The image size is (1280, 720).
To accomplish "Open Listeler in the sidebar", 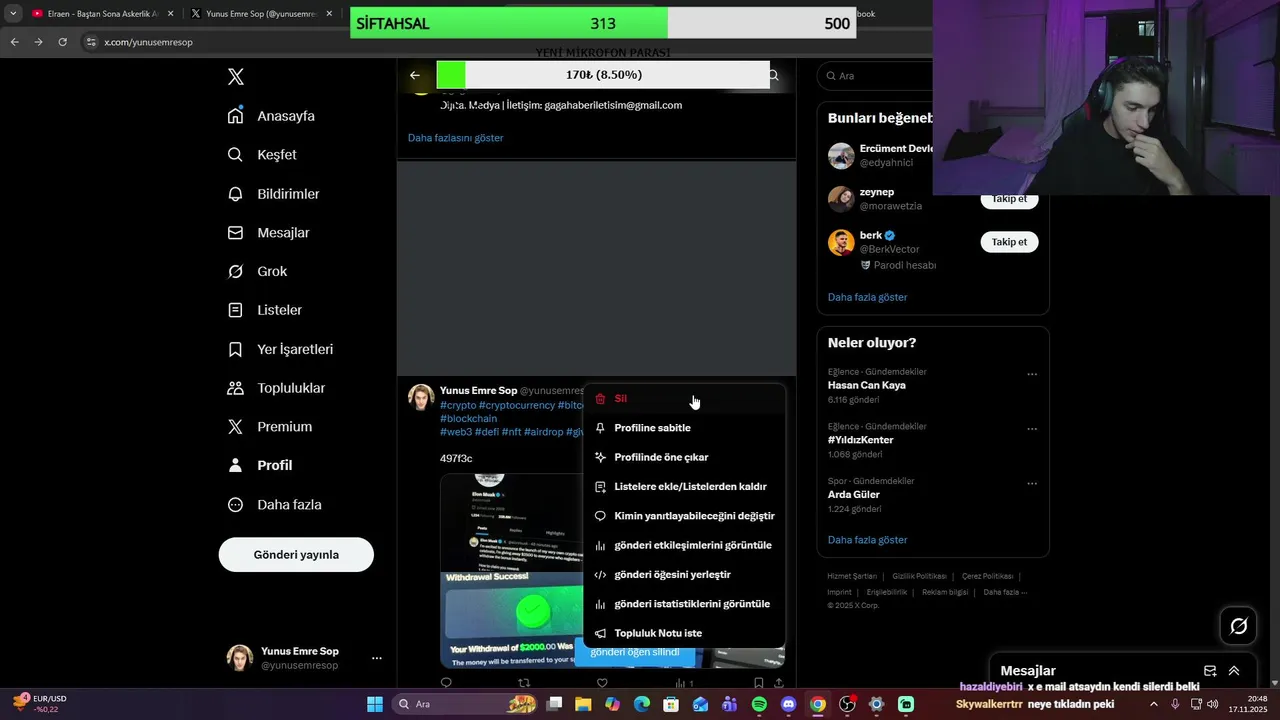I will [x=265, y=310].
